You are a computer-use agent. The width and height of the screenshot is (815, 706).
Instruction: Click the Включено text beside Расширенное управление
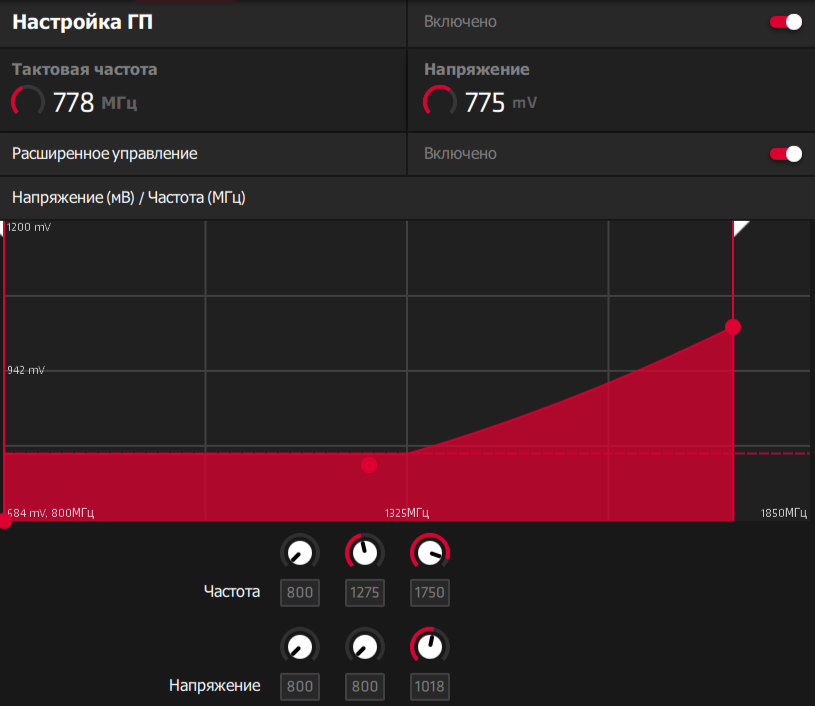point(460,154)
